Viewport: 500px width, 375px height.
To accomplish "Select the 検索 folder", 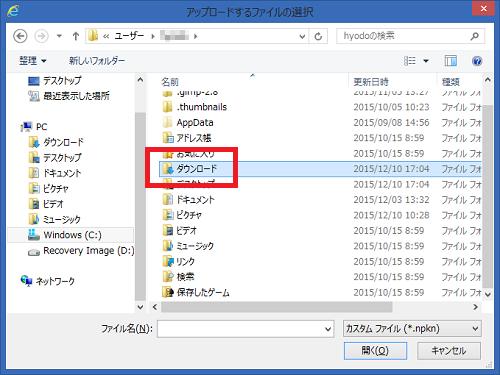I will [178, 277].
